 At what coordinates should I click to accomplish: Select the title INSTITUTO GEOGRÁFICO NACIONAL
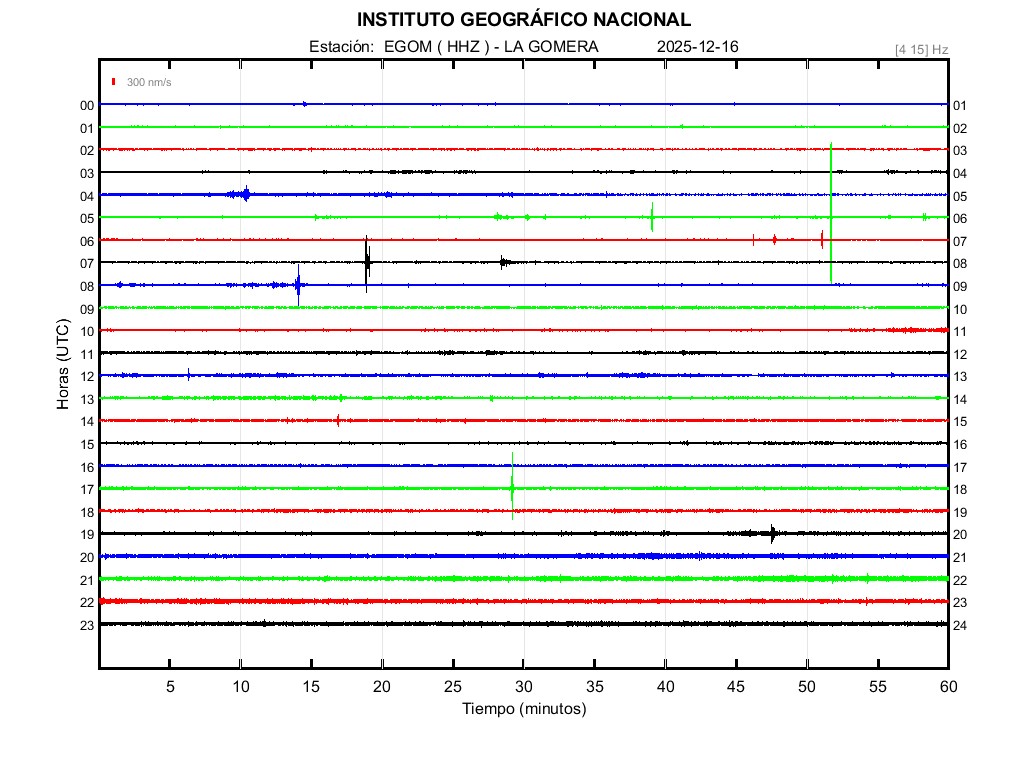[x=523, y=20]
